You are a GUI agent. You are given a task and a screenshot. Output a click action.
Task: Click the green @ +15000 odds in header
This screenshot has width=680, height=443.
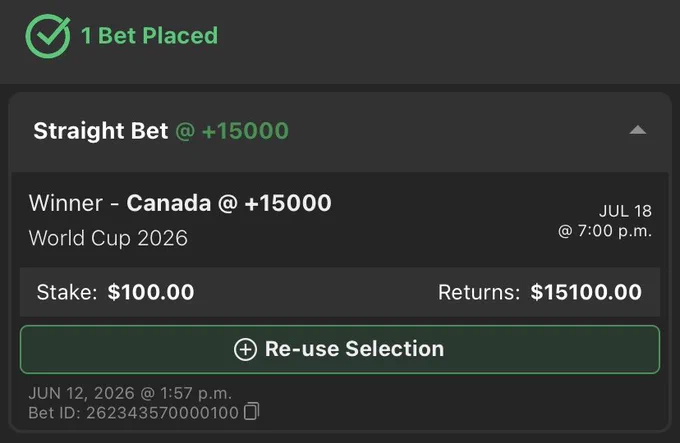click(232, 131)
